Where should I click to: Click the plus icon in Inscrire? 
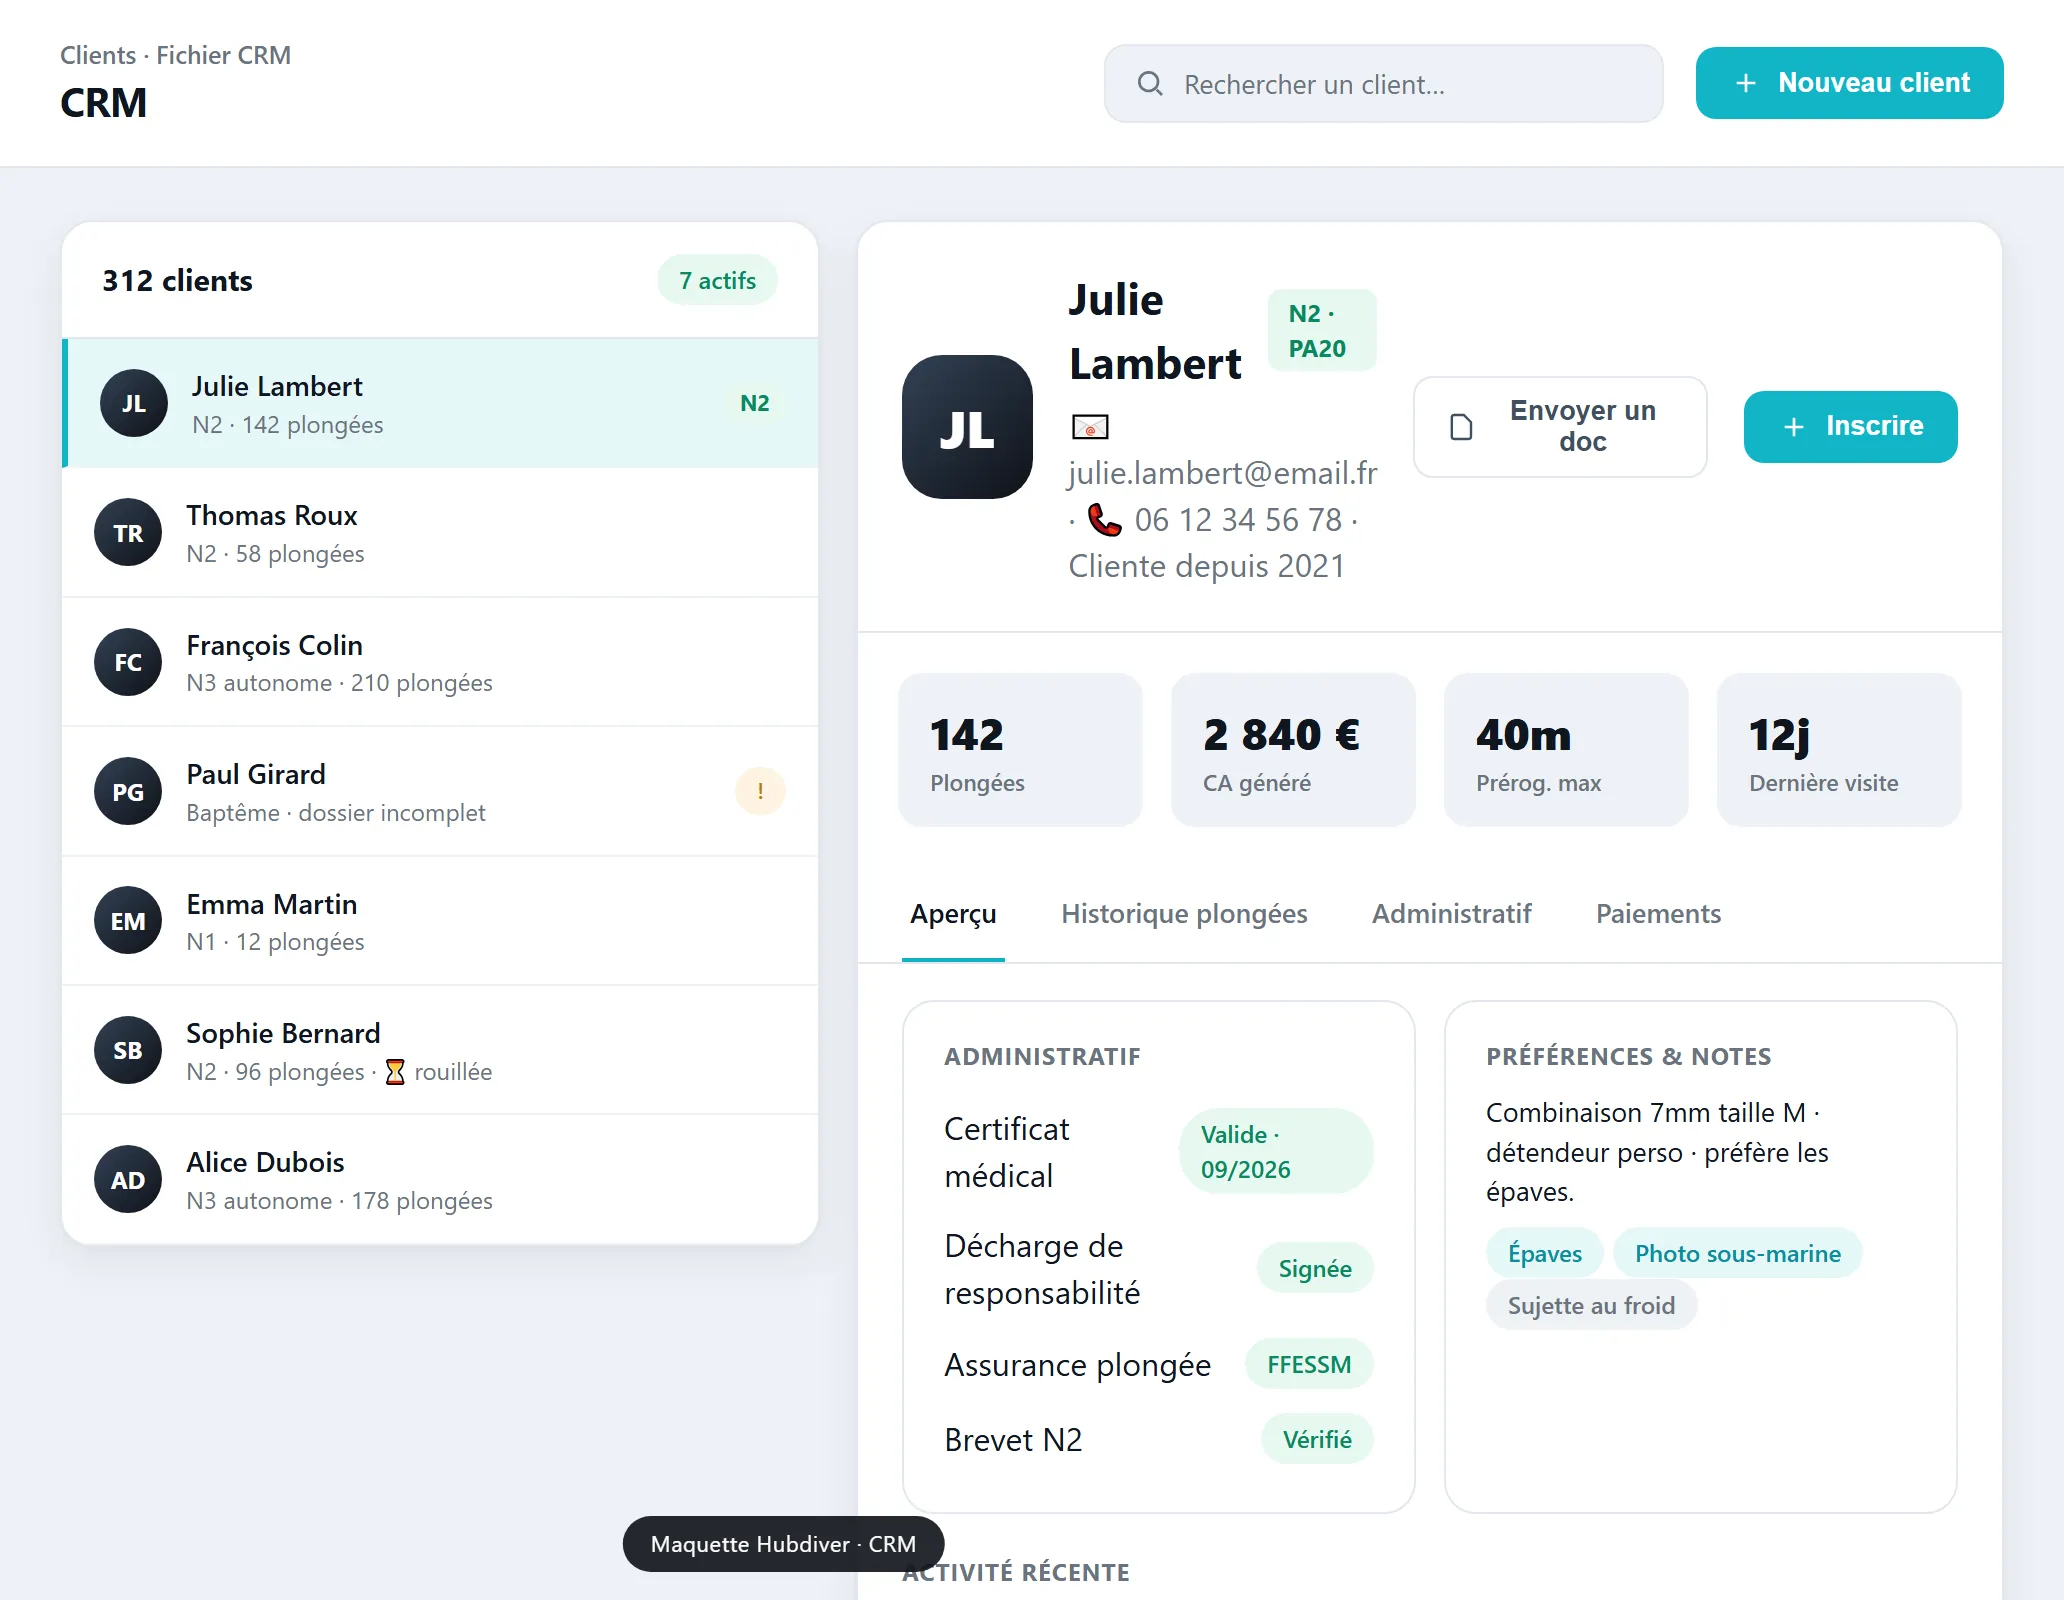click(x=1794, y=427)
